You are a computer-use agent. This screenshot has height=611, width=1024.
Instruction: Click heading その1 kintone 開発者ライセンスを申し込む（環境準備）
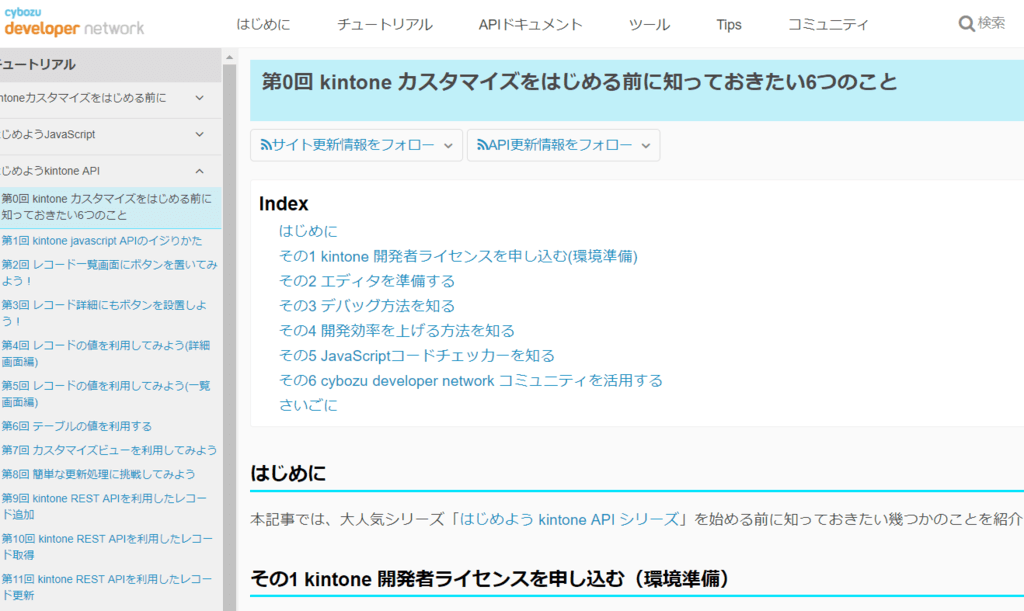point(490,579)
